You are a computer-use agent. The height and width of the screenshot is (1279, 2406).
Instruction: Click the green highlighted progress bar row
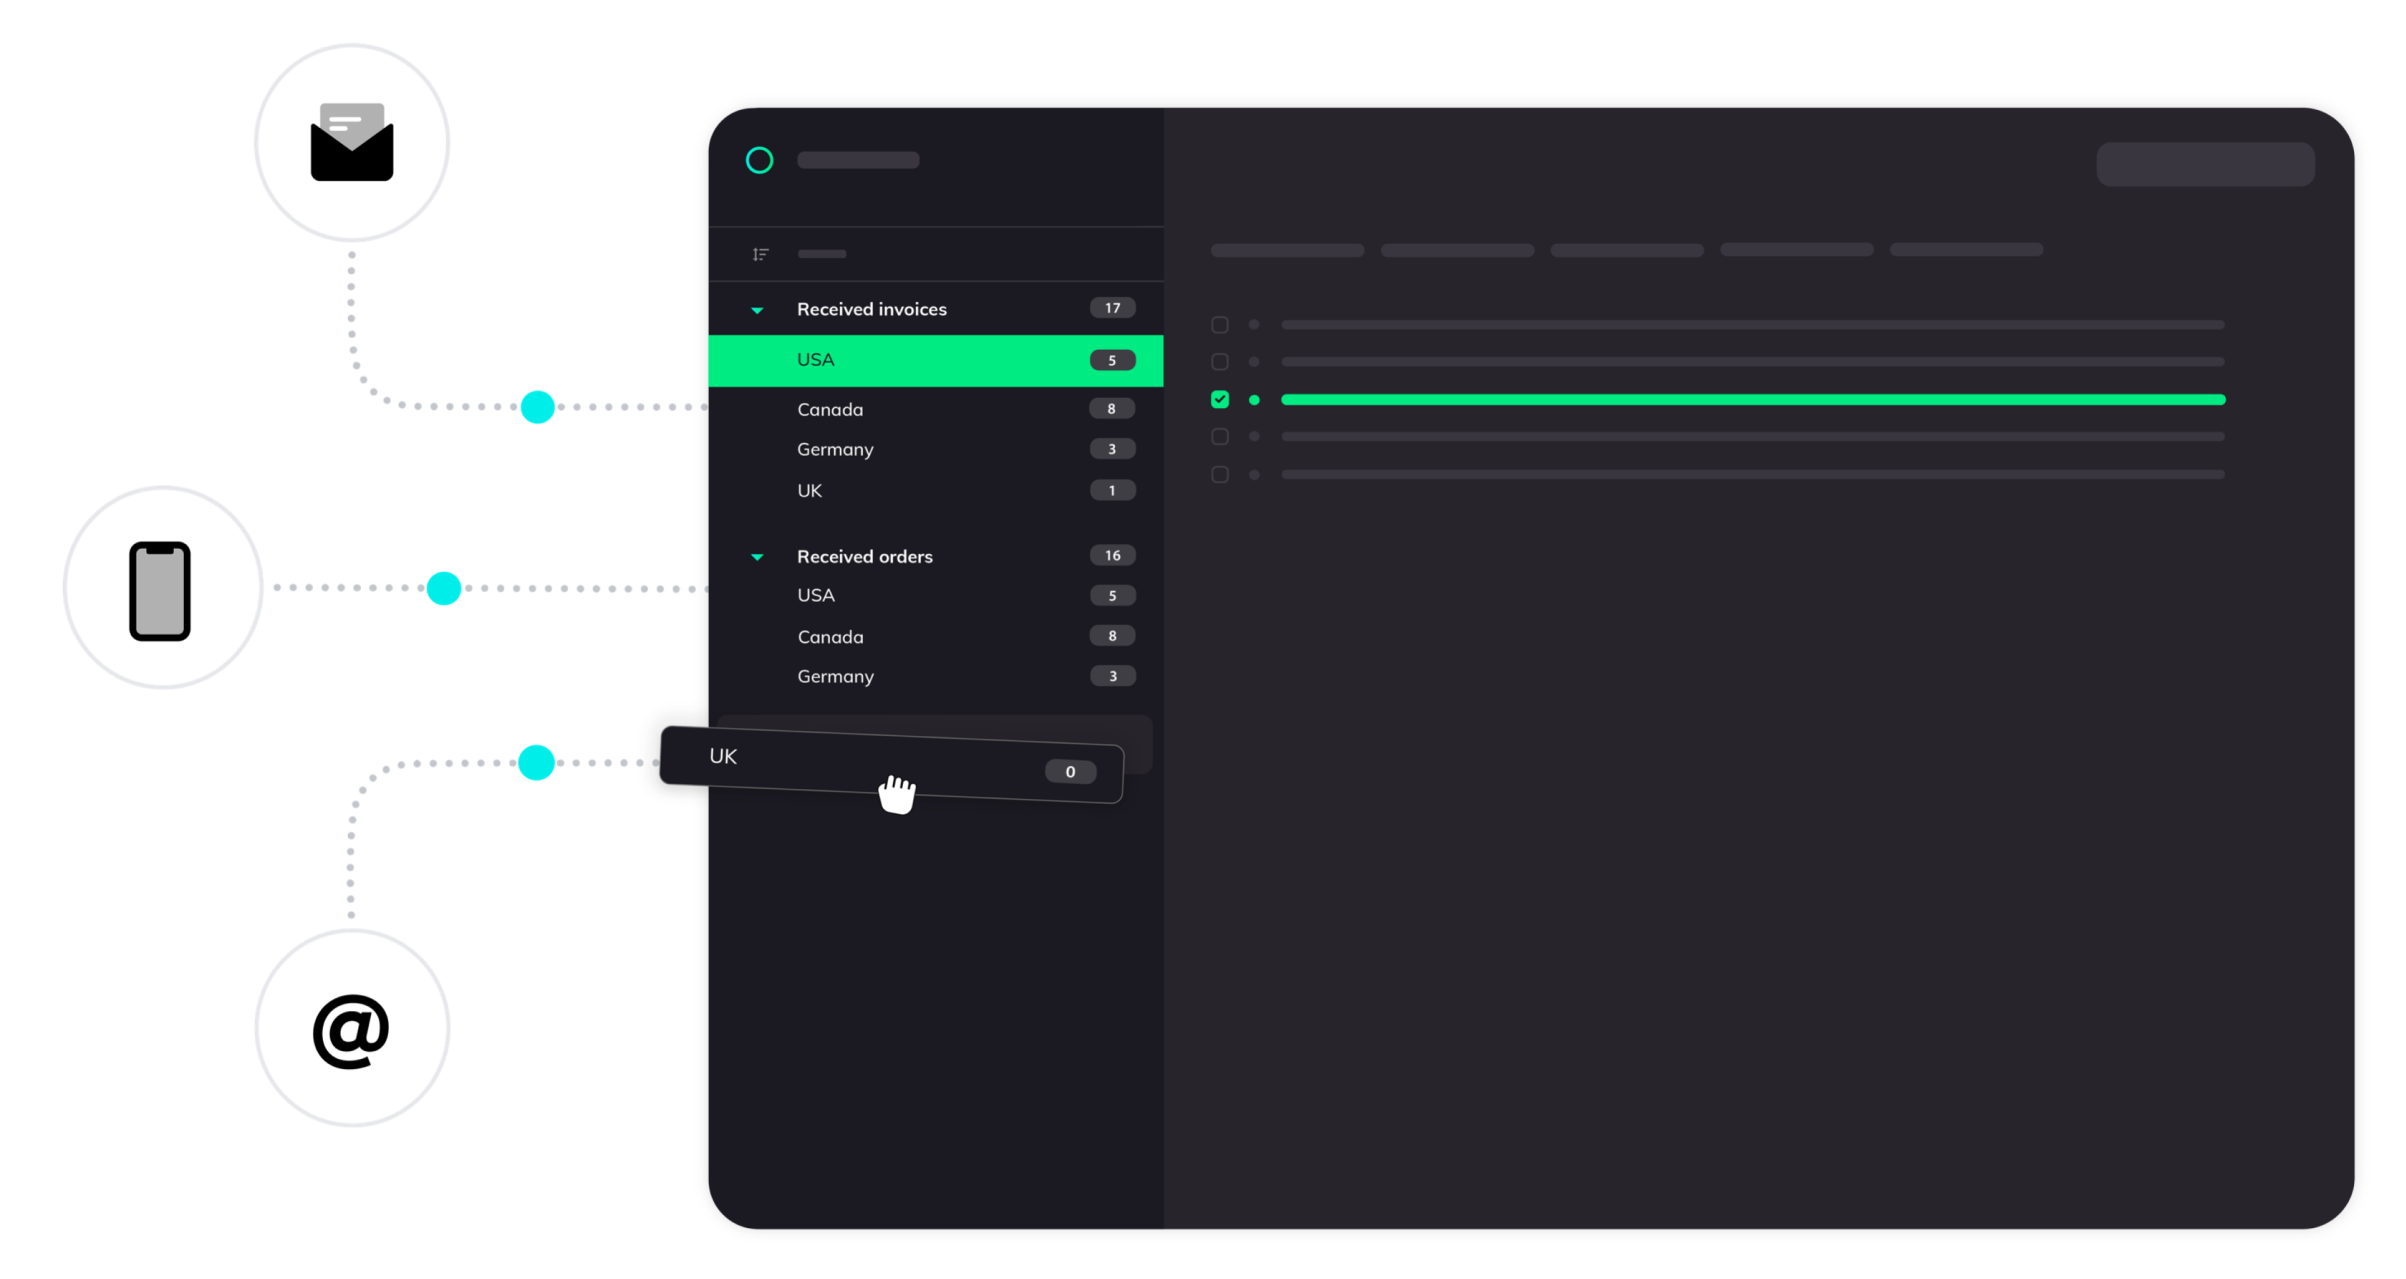point(1752,400)
